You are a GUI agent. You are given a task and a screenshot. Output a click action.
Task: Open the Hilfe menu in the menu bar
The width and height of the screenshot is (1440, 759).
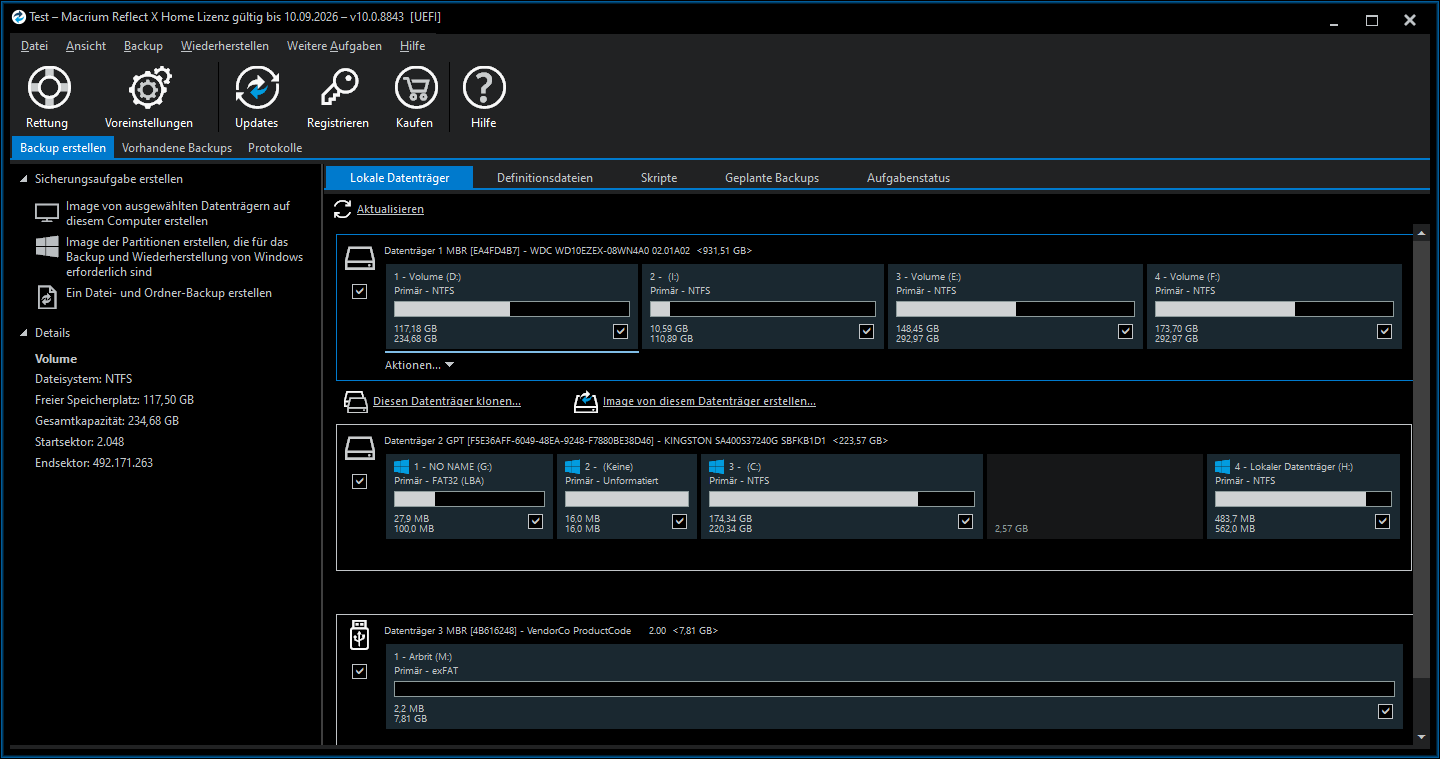pos(412,46)
